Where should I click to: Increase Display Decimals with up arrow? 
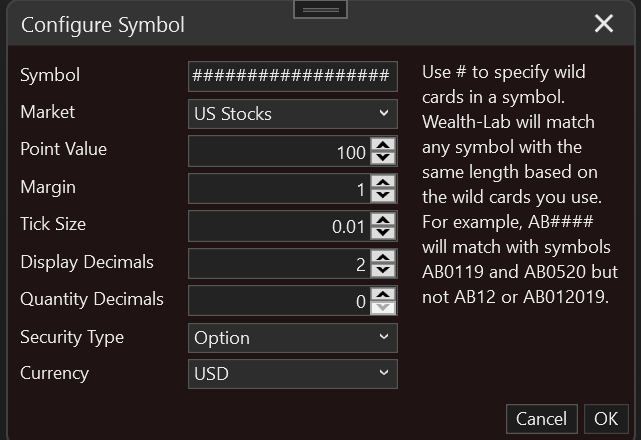click(x=383, y=257)
